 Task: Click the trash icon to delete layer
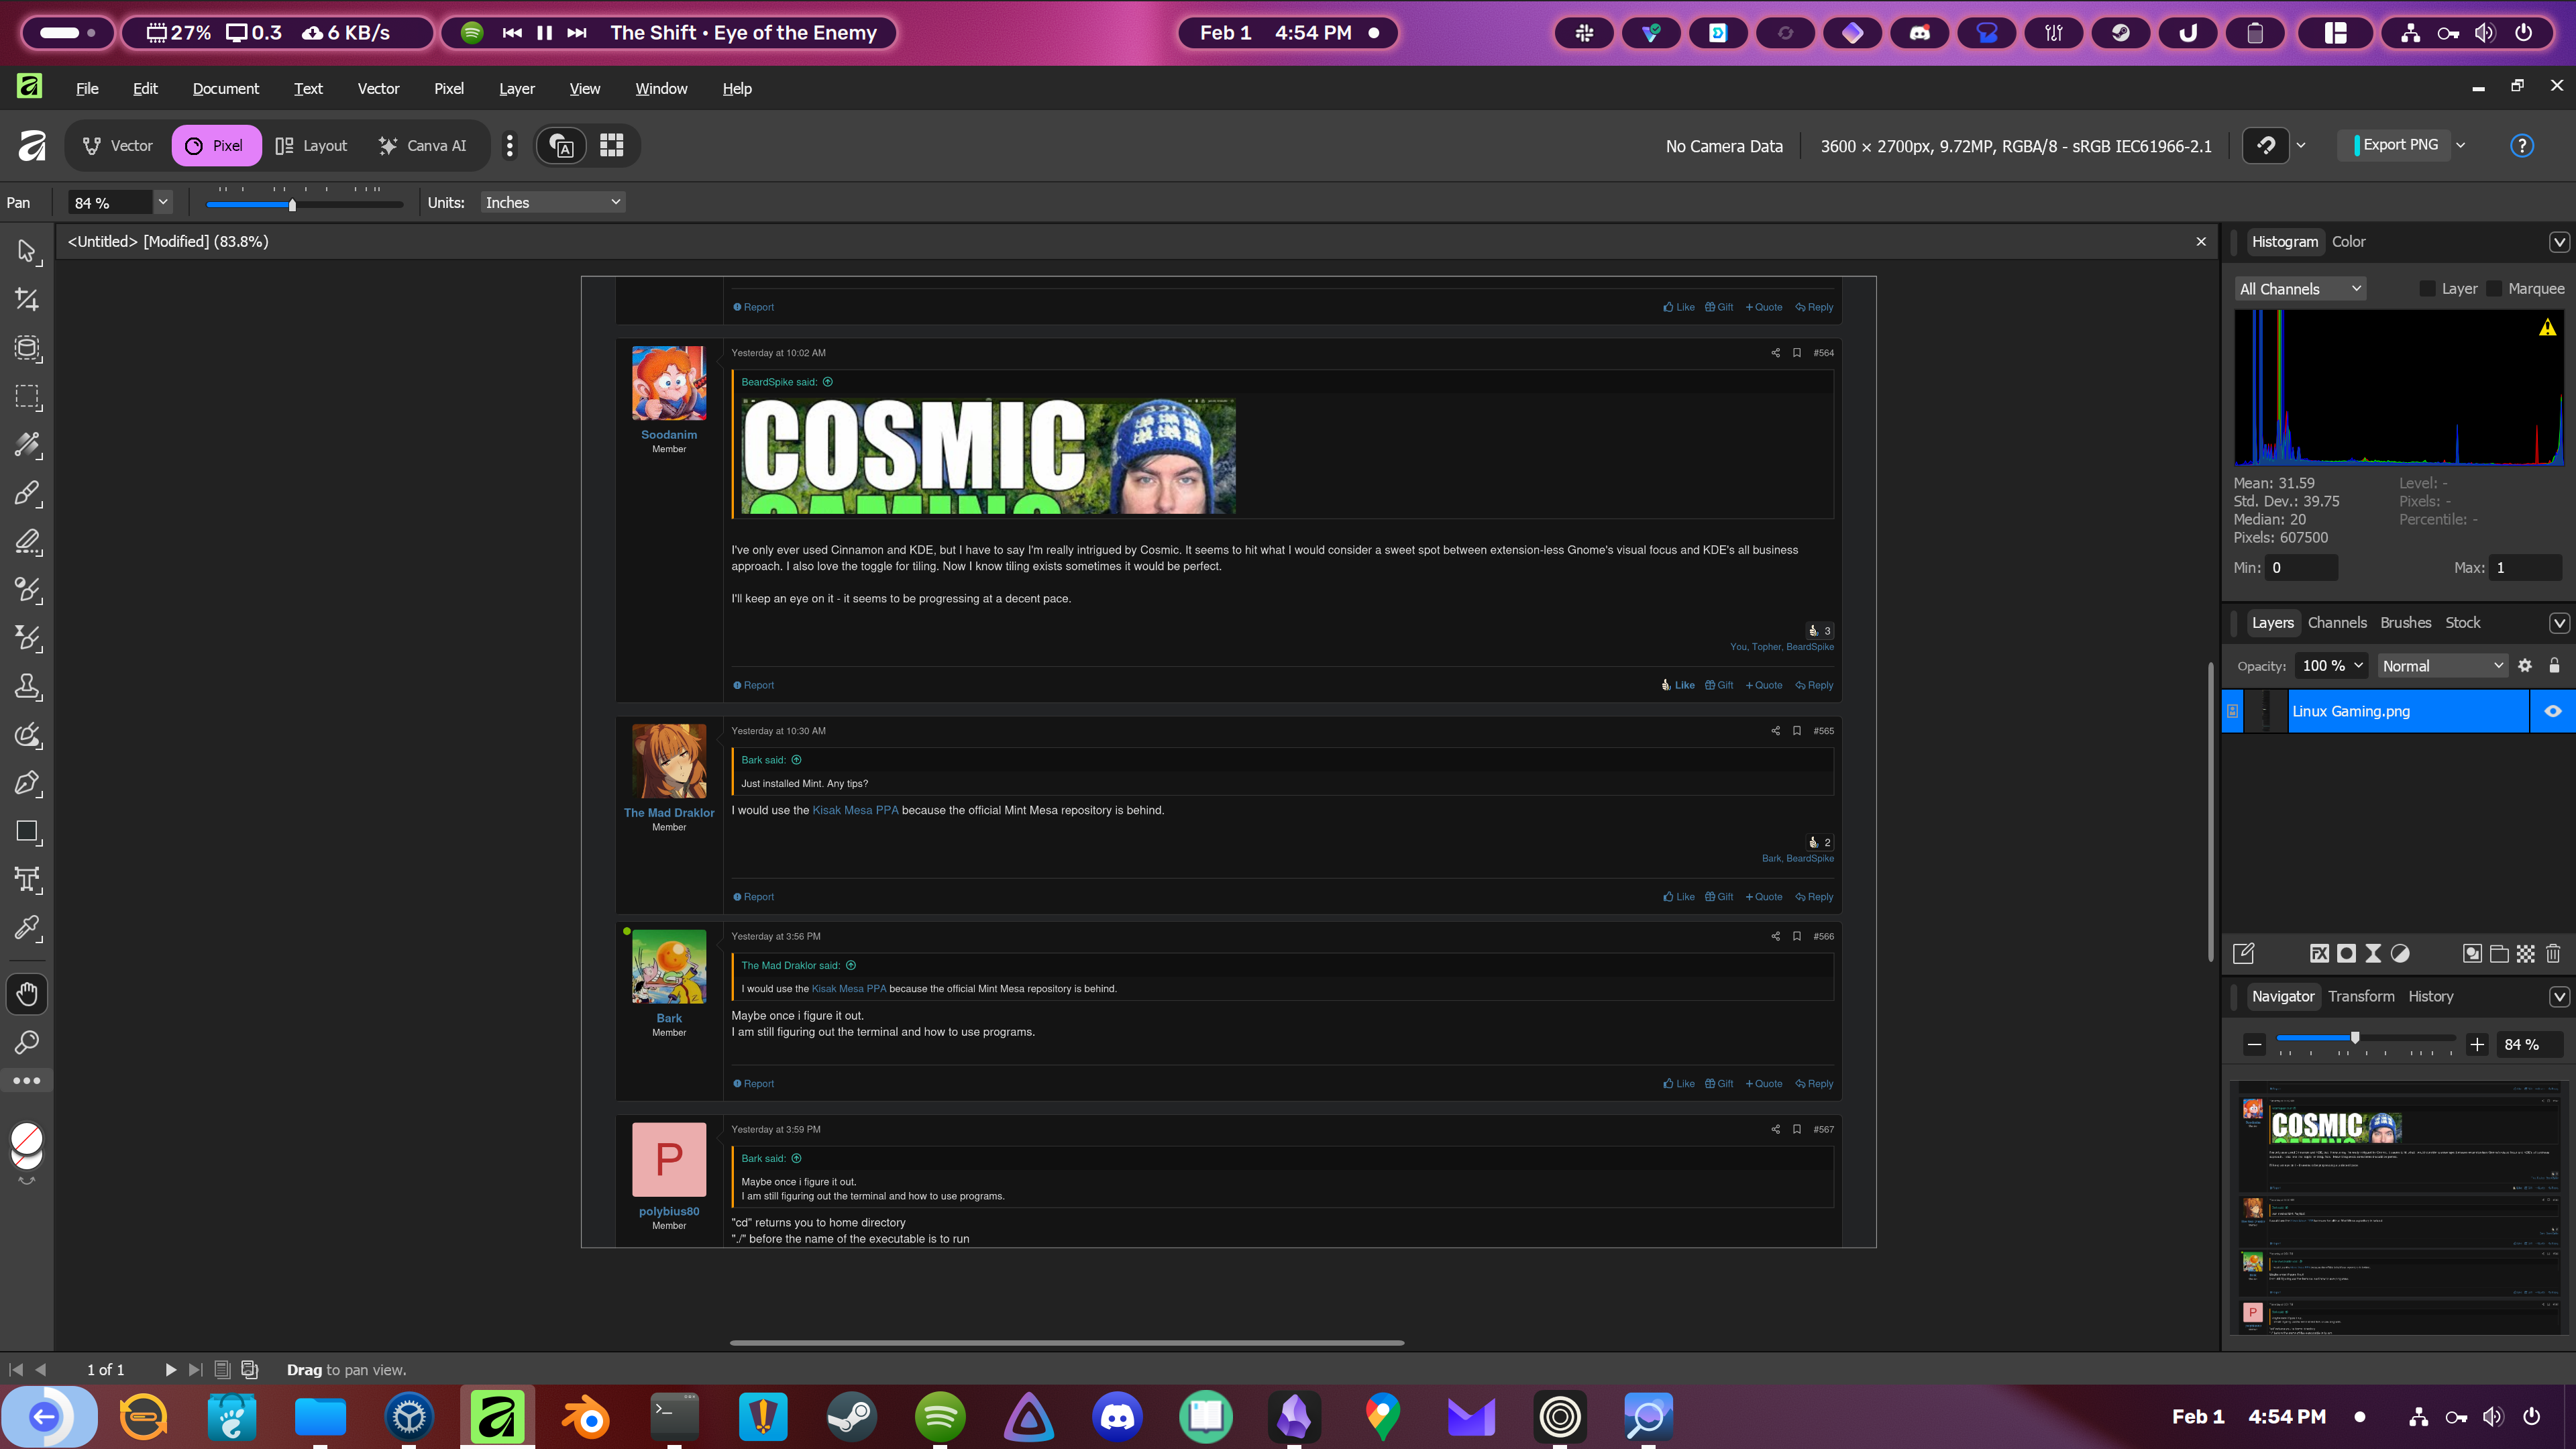point(2552,953)
